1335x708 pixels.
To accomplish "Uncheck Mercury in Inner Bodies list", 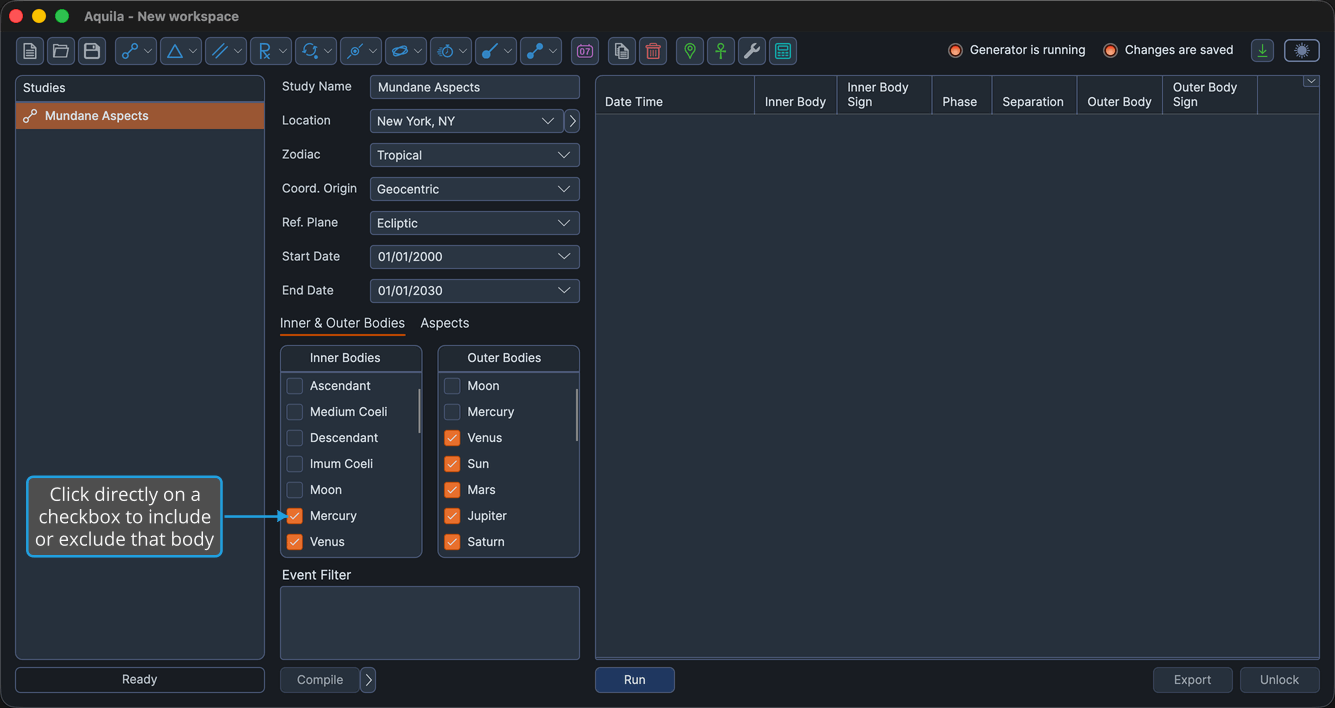I will pyautogui.click(x=295, y=516).
